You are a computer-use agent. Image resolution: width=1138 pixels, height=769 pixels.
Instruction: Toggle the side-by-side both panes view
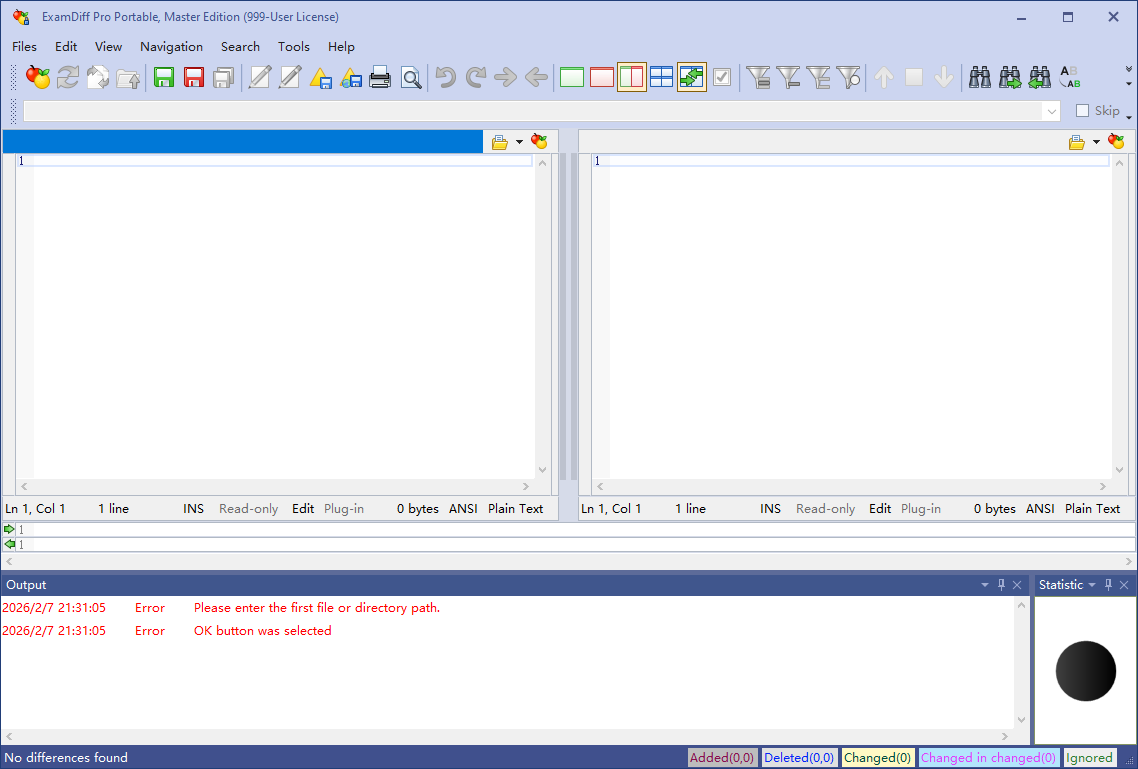point(631,77)
